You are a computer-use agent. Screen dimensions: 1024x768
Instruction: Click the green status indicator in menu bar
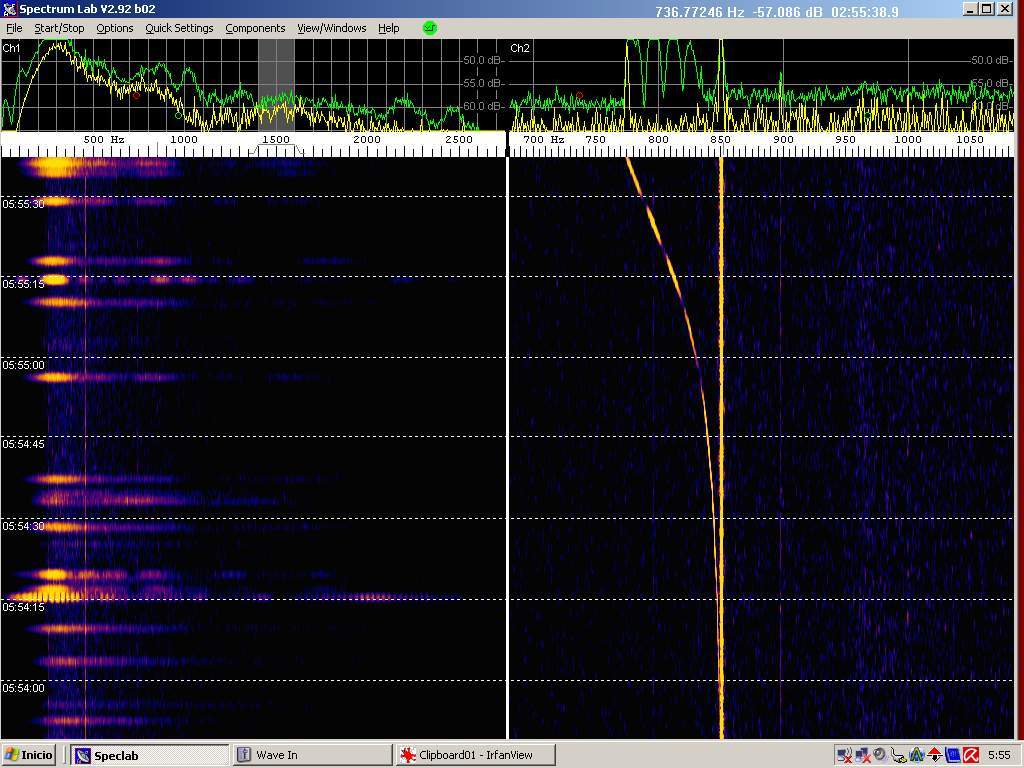pyautogui.click(x=430, y=28)
